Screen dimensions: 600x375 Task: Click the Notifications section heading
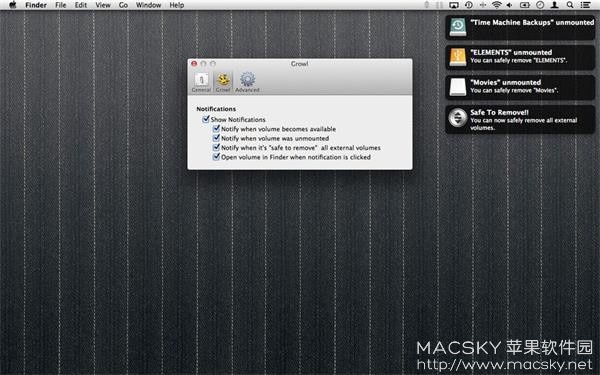pyautogui.click(x=216, y=109)
